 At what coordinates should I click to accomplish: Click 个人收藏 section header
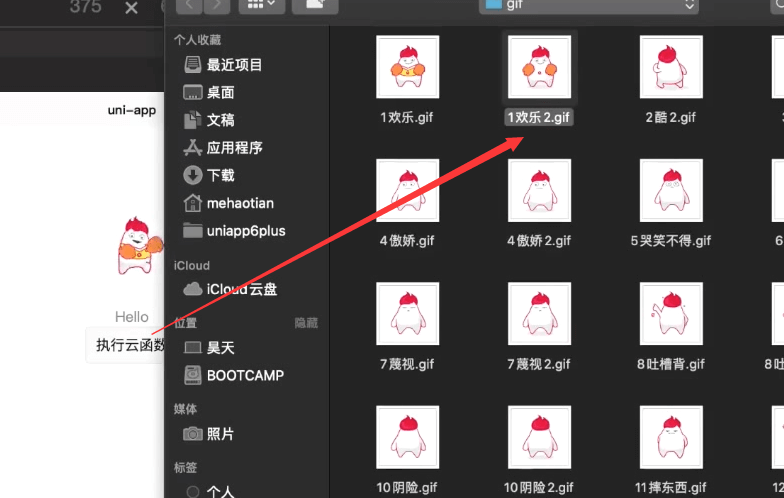(198, 40)
